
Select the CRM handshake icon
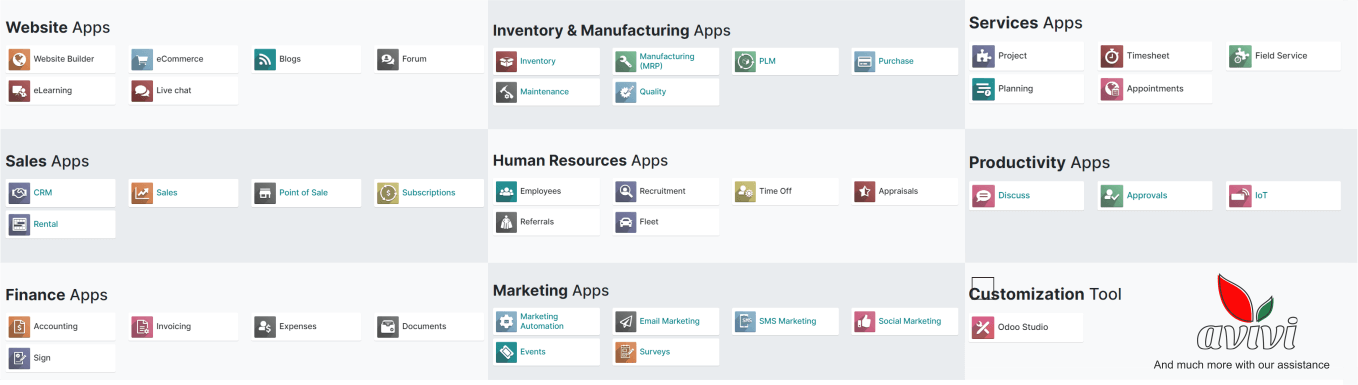click(x=19, y=192)
